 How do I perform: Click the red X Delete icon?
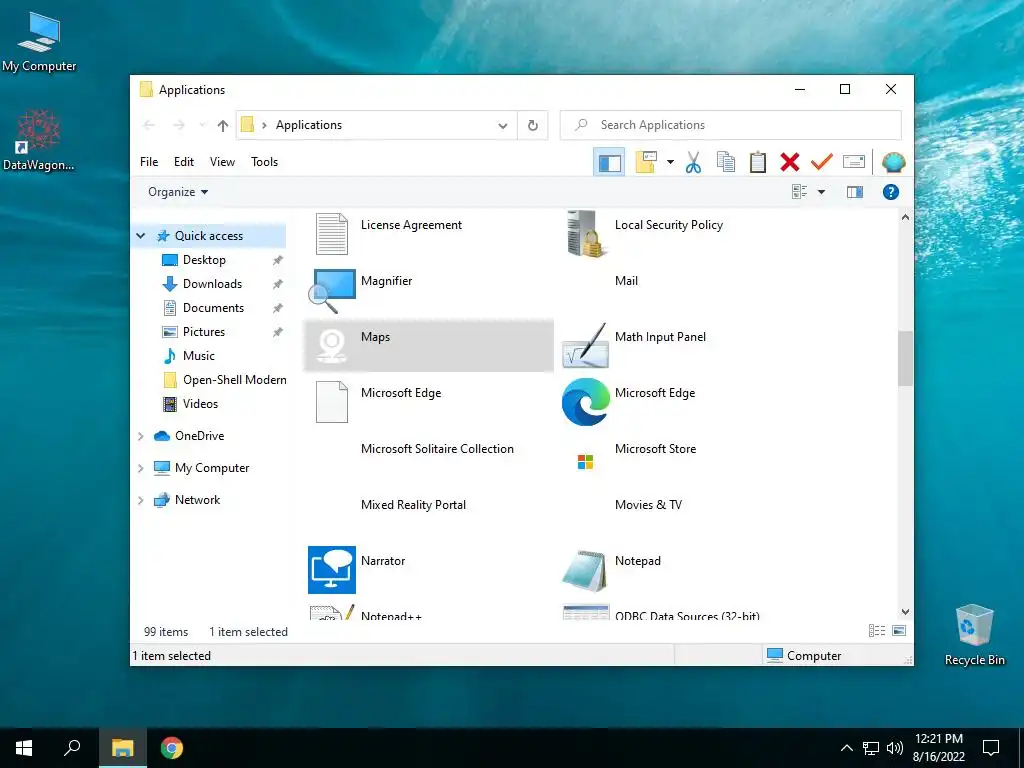[x=790, y=162]
